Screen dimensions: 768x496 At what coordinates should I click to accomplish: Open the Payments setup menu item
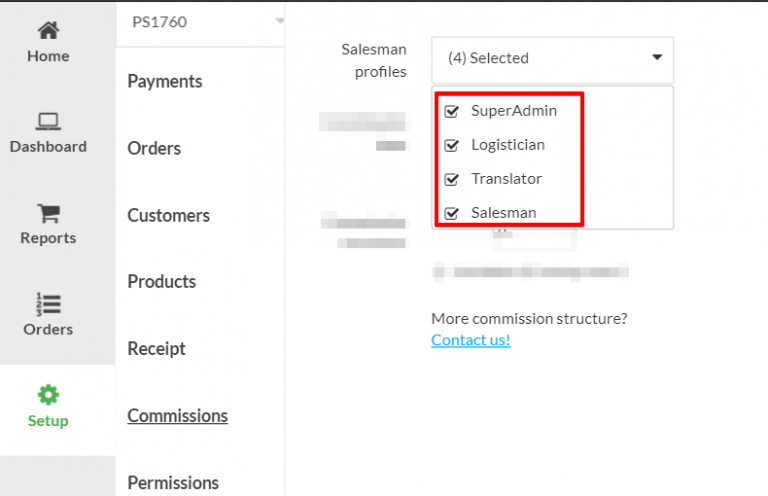coord(165,81)
